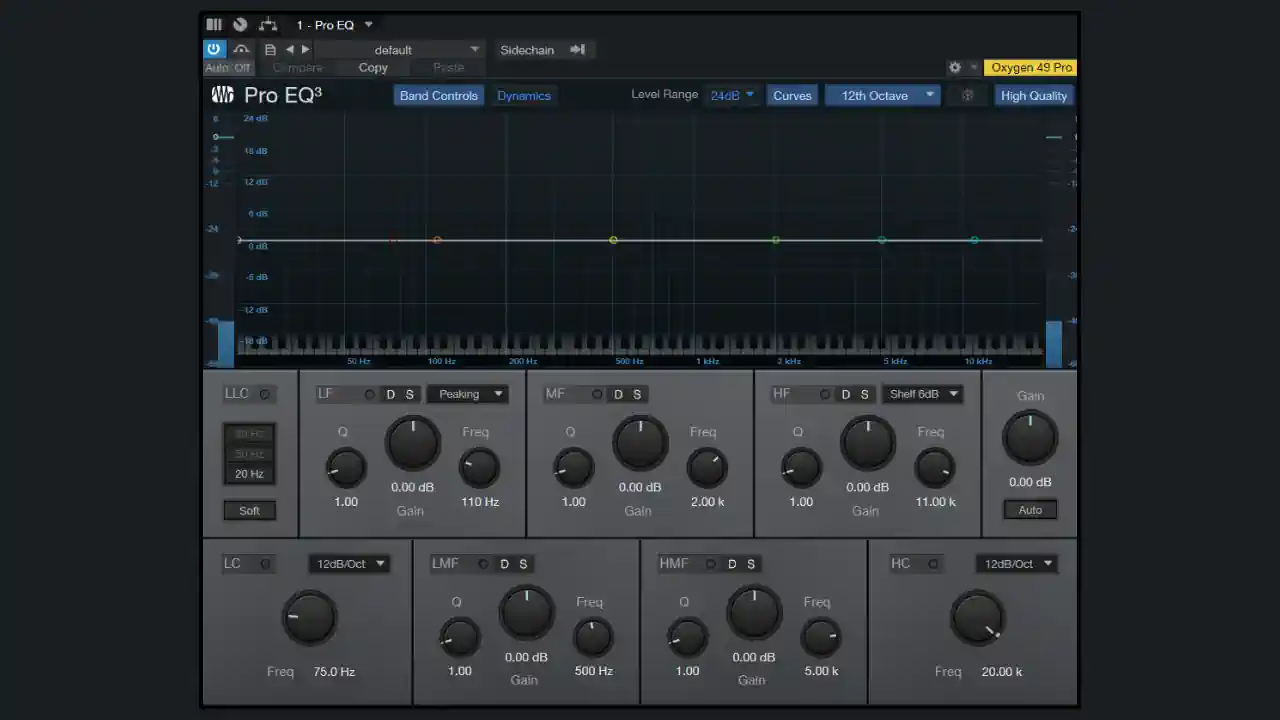Open the settings gear icon
This screenshot has height=720, width=1280.
coord(954,68)
